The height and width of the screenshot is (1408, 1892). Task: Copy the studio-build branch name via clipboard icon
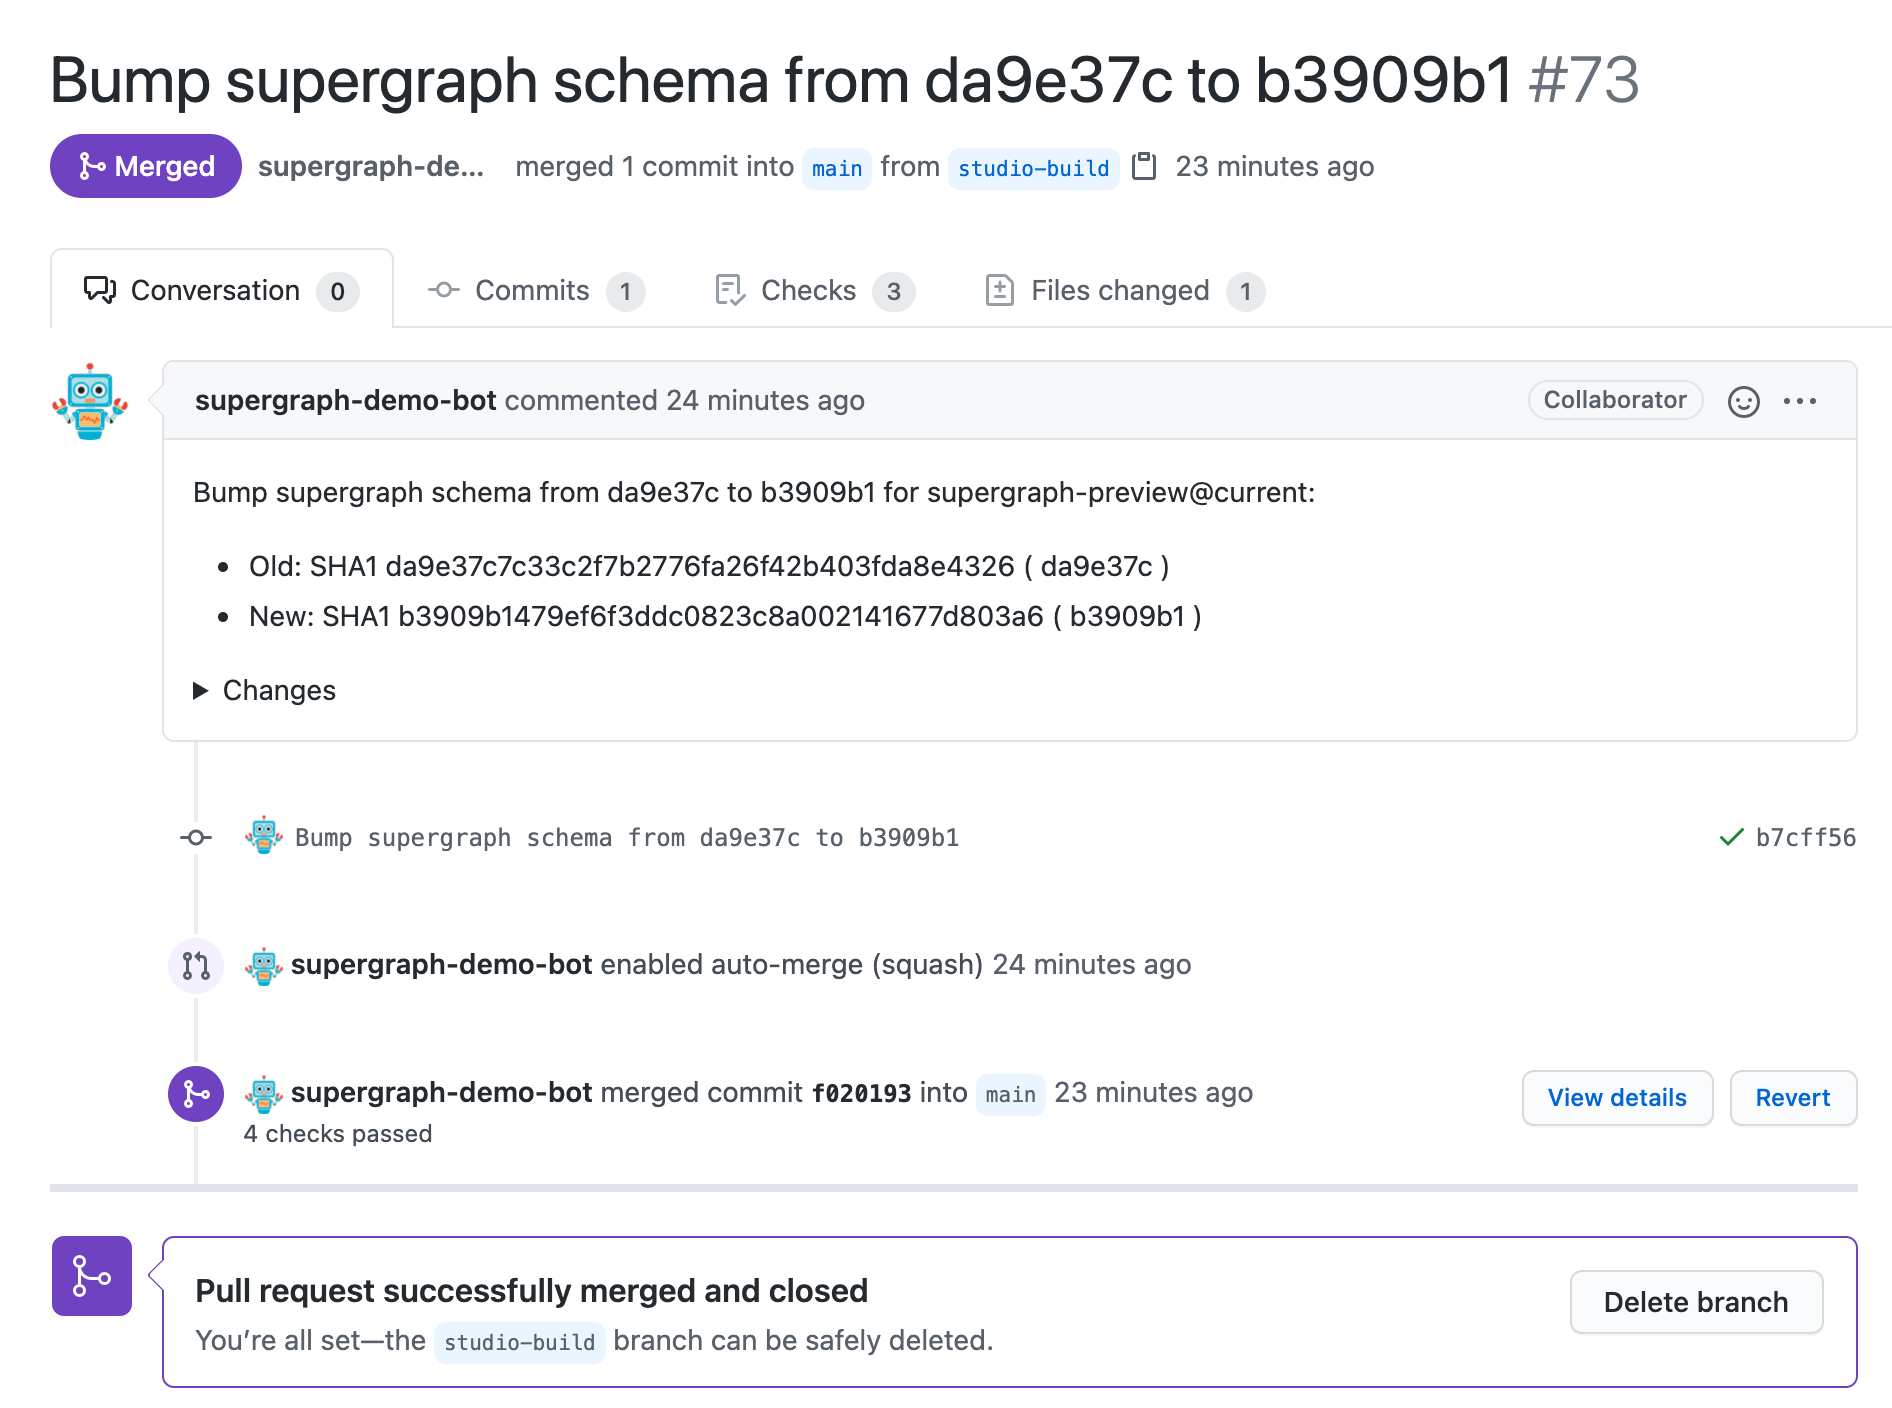click(1144, 166)
